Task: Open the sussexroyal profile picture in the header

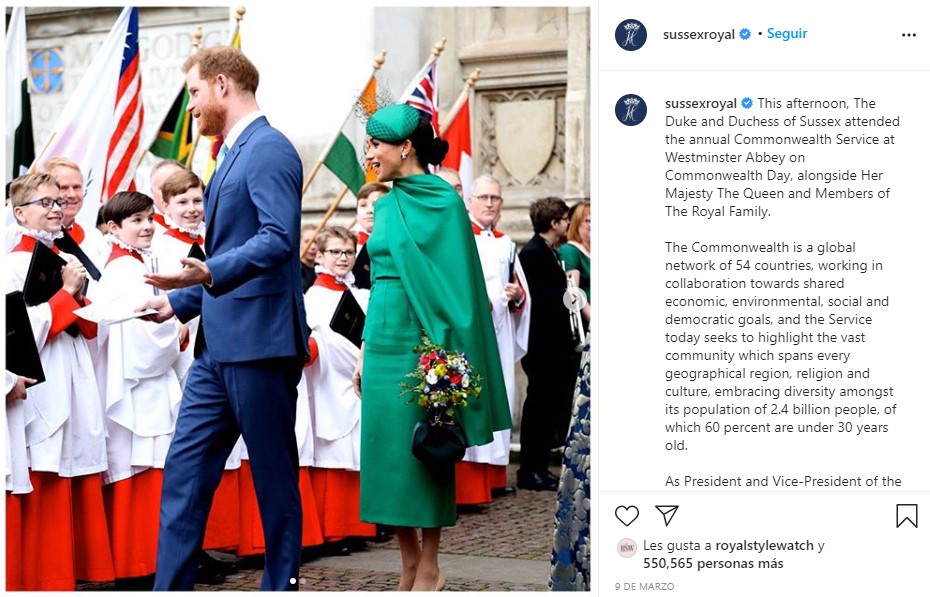Action: tap(630, 34)
